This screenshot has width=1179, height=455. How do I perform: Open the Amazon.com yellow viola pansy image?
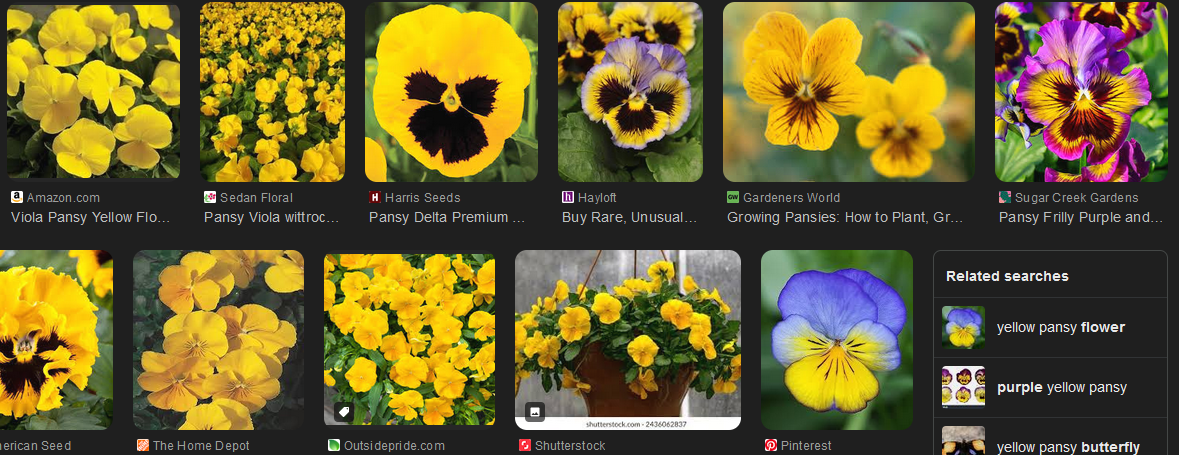[93, 92]
